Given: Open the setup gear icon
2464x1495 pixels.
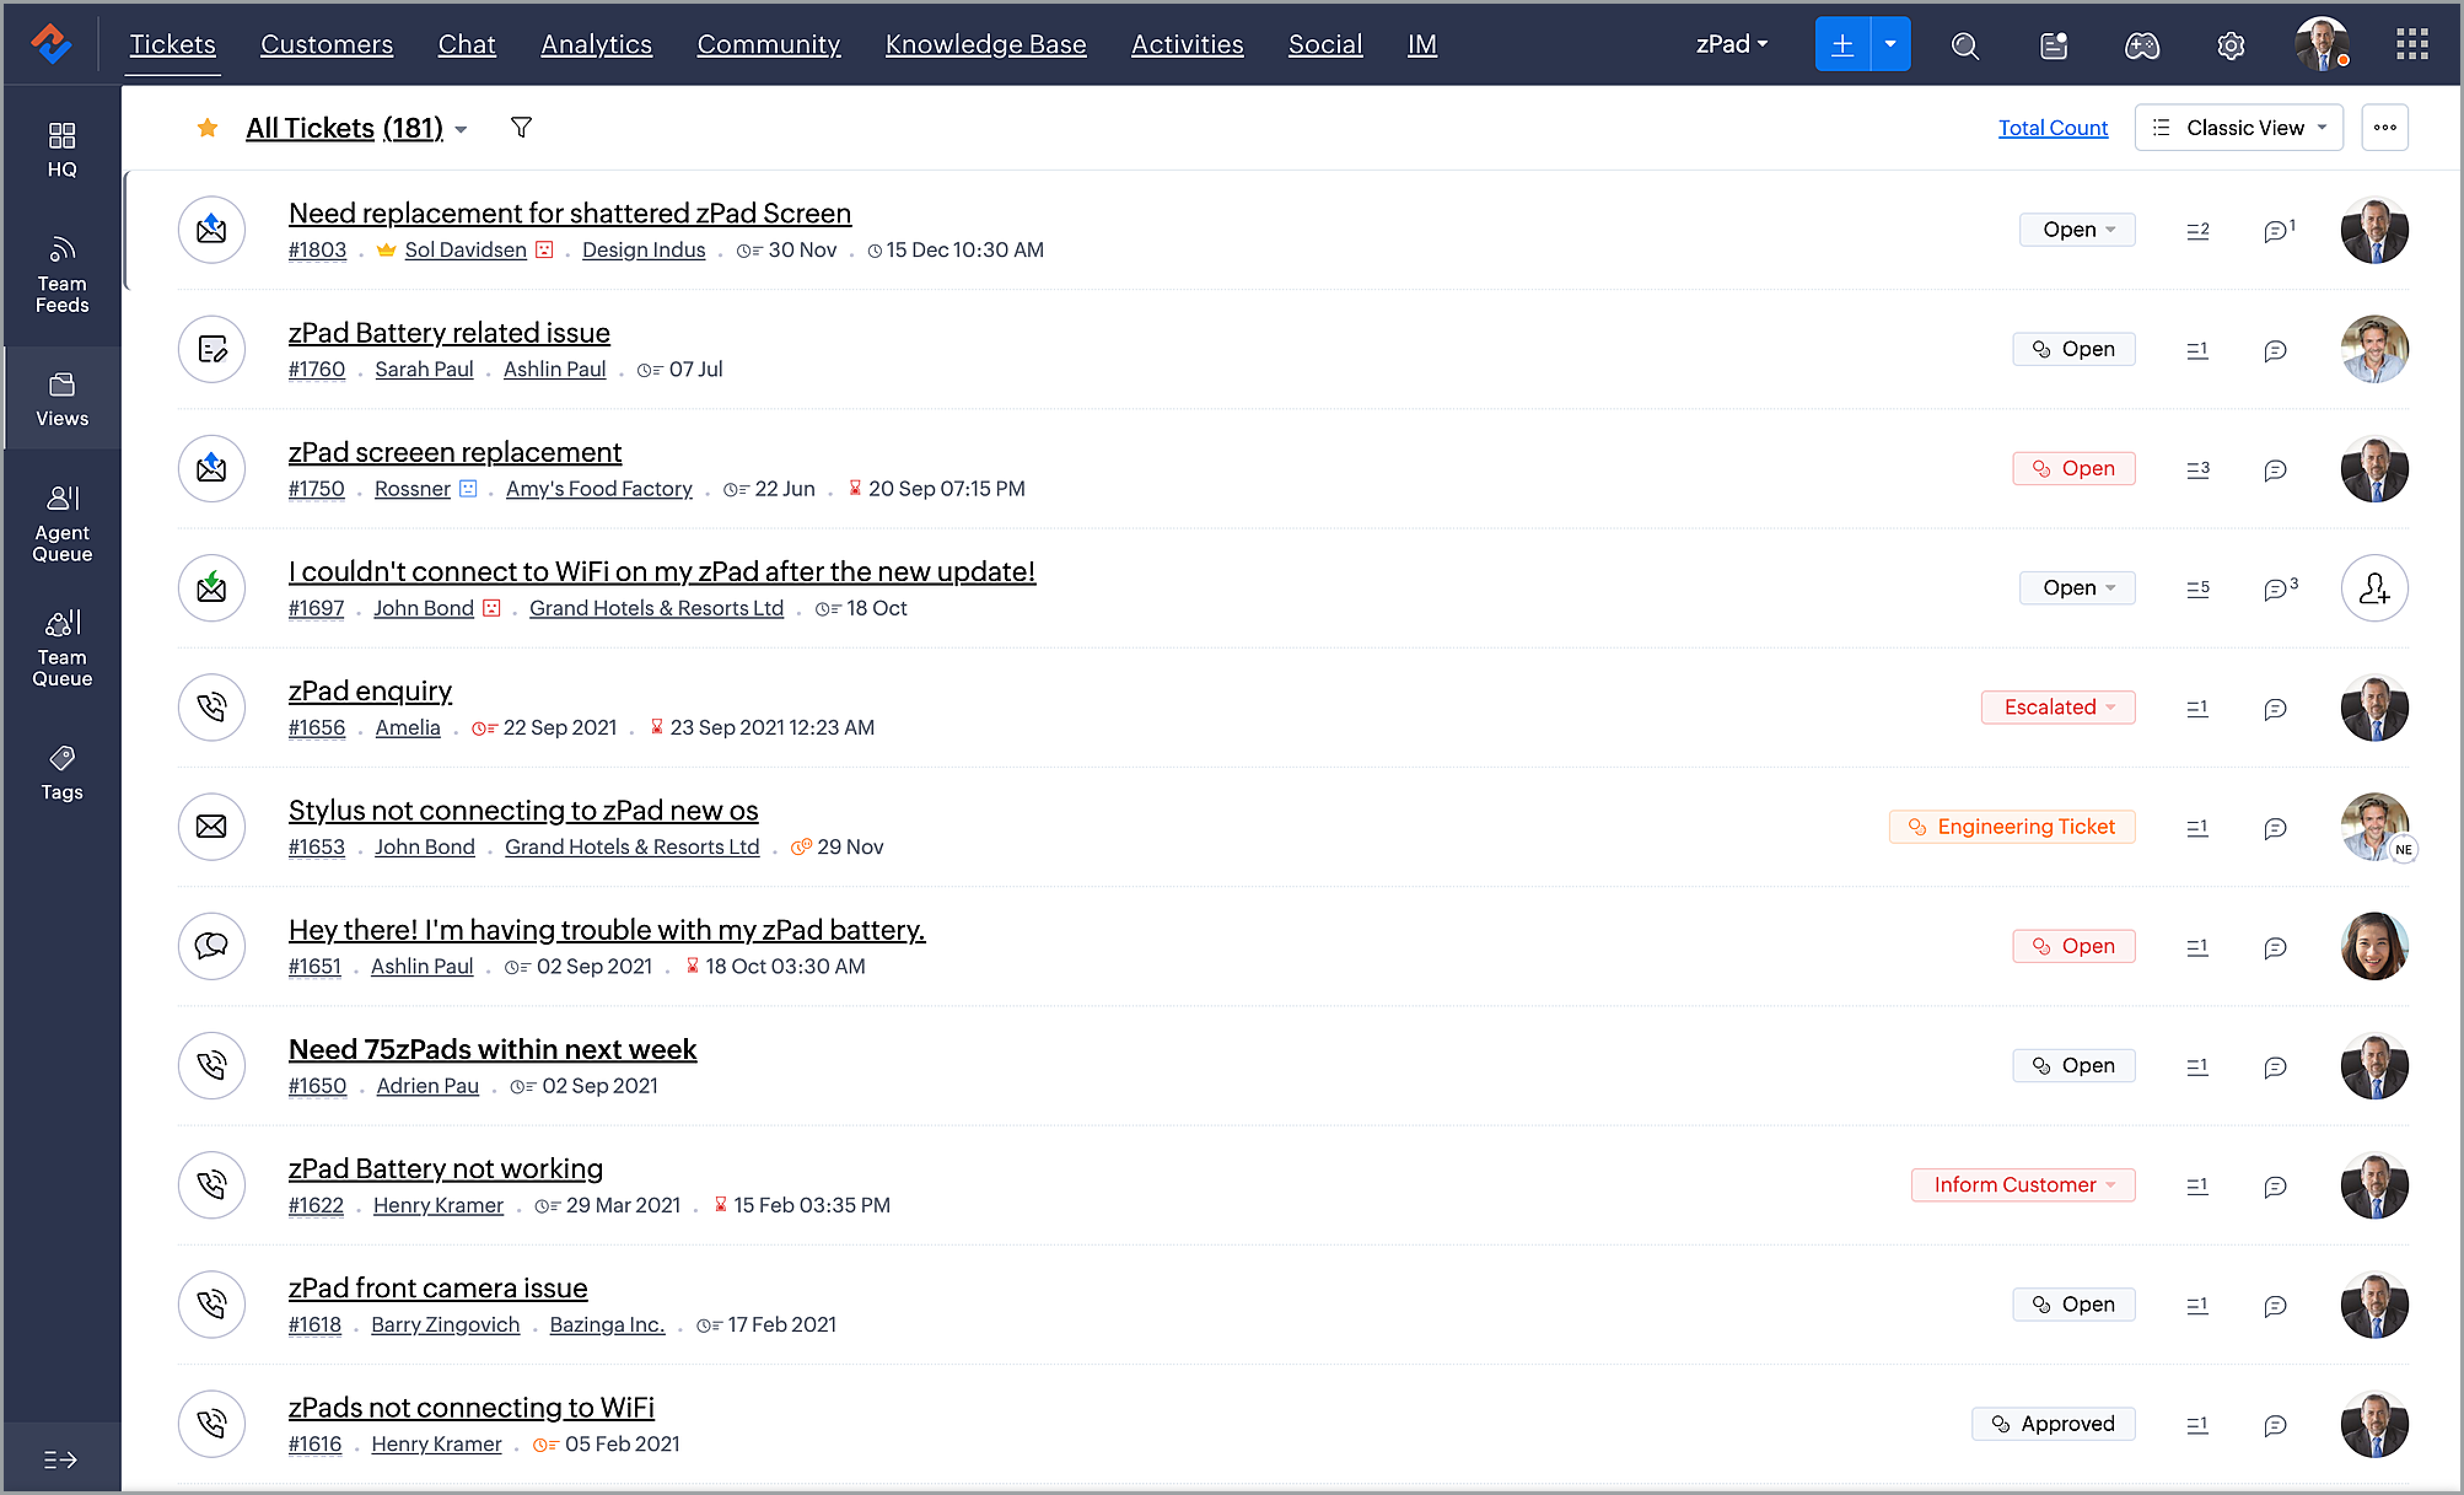Looking at the screenshot, I should [2230, 46].
